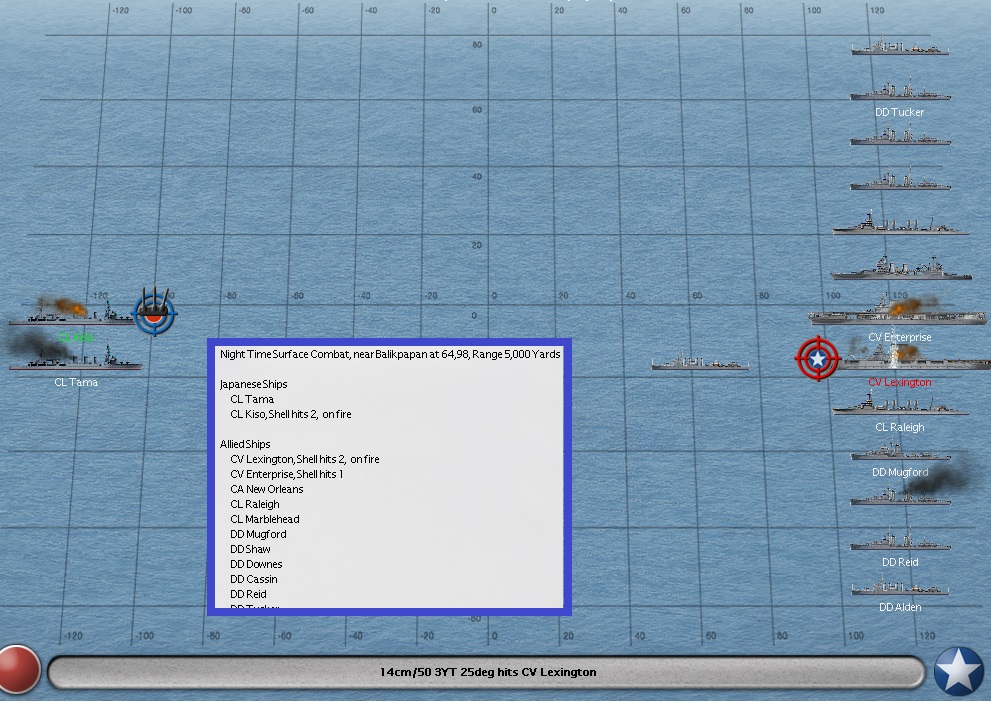Click the DD Mugford destroyer sprite
Viewport: 991px width, 702px height.
(900, 451)
